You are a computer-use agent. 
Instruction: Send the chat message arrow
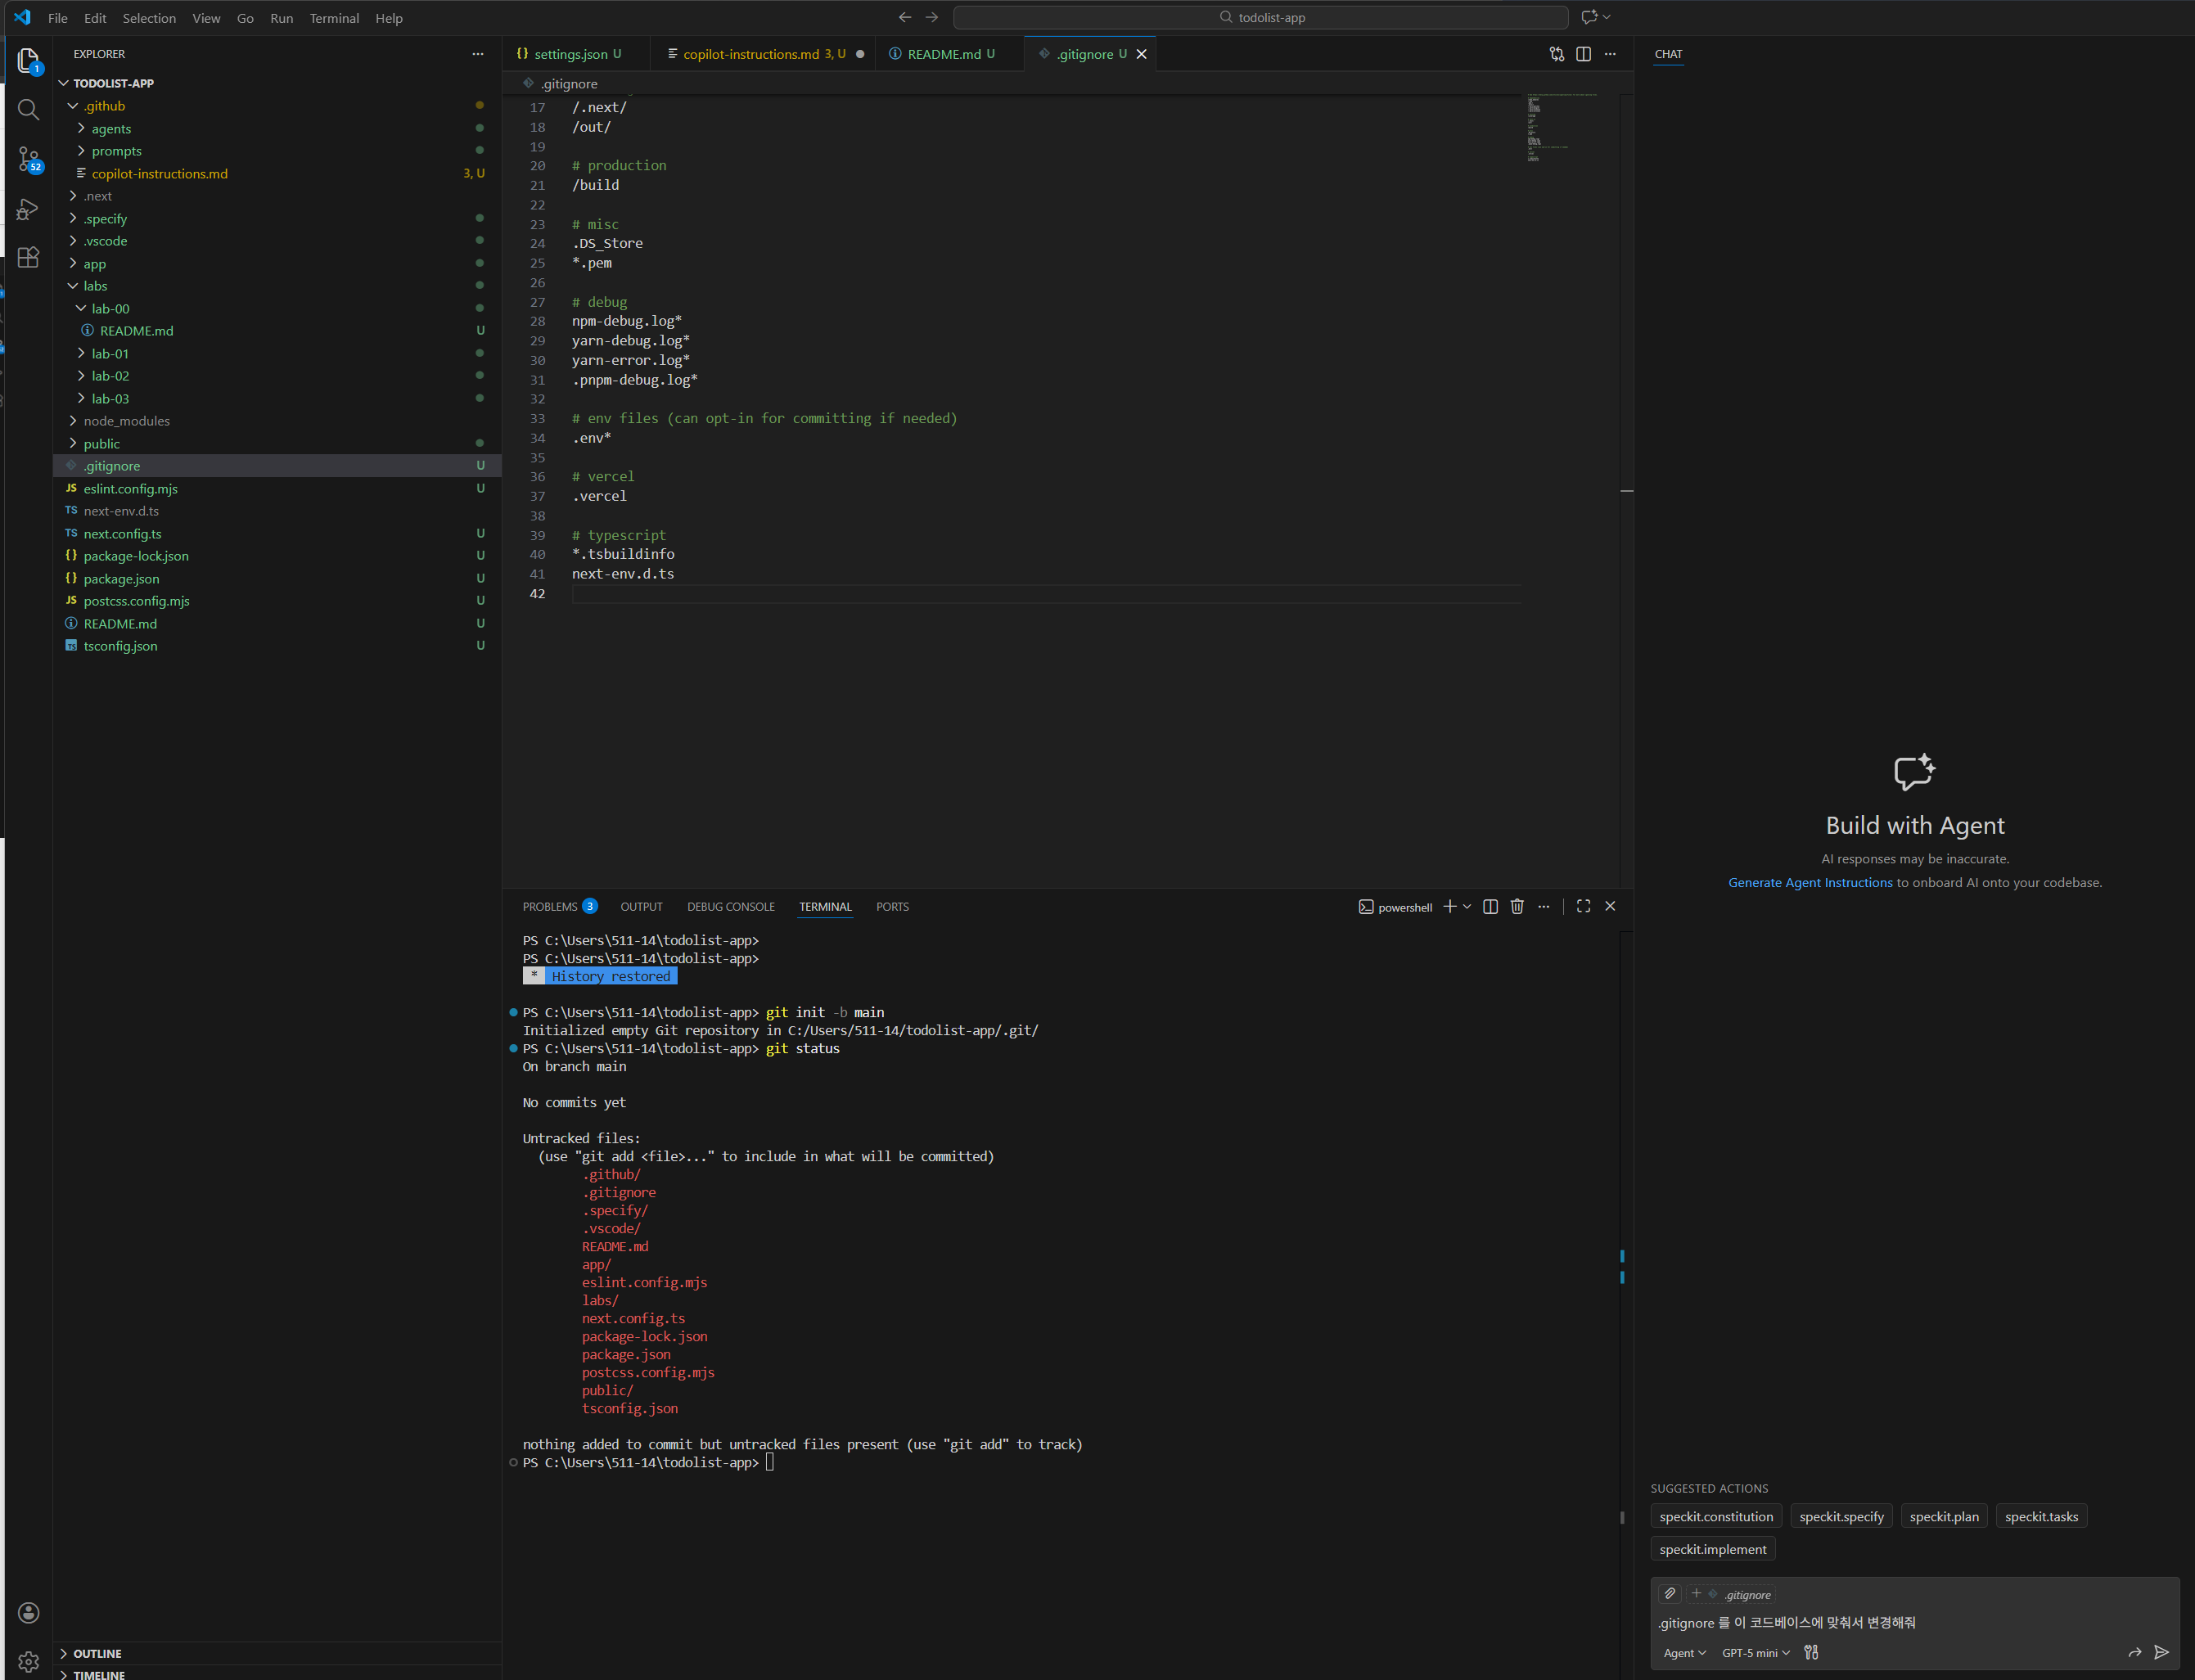click(2161, 1653)
